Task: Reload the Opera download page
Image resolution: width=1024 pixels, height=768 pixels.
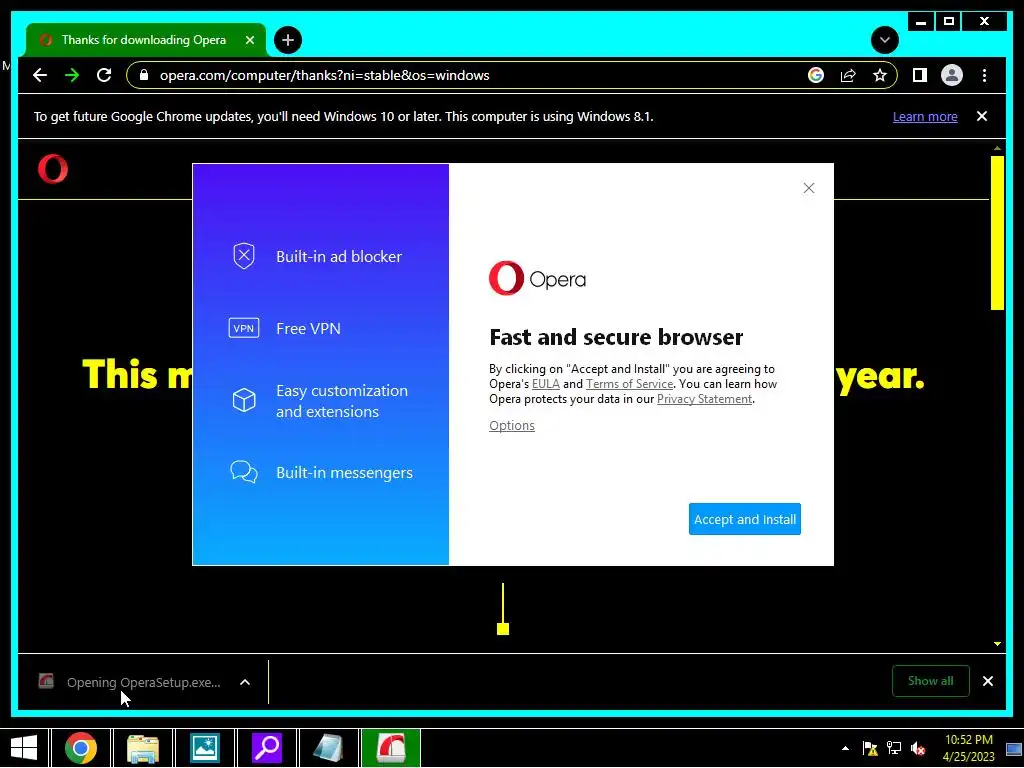Action: [x=104, y=75]
